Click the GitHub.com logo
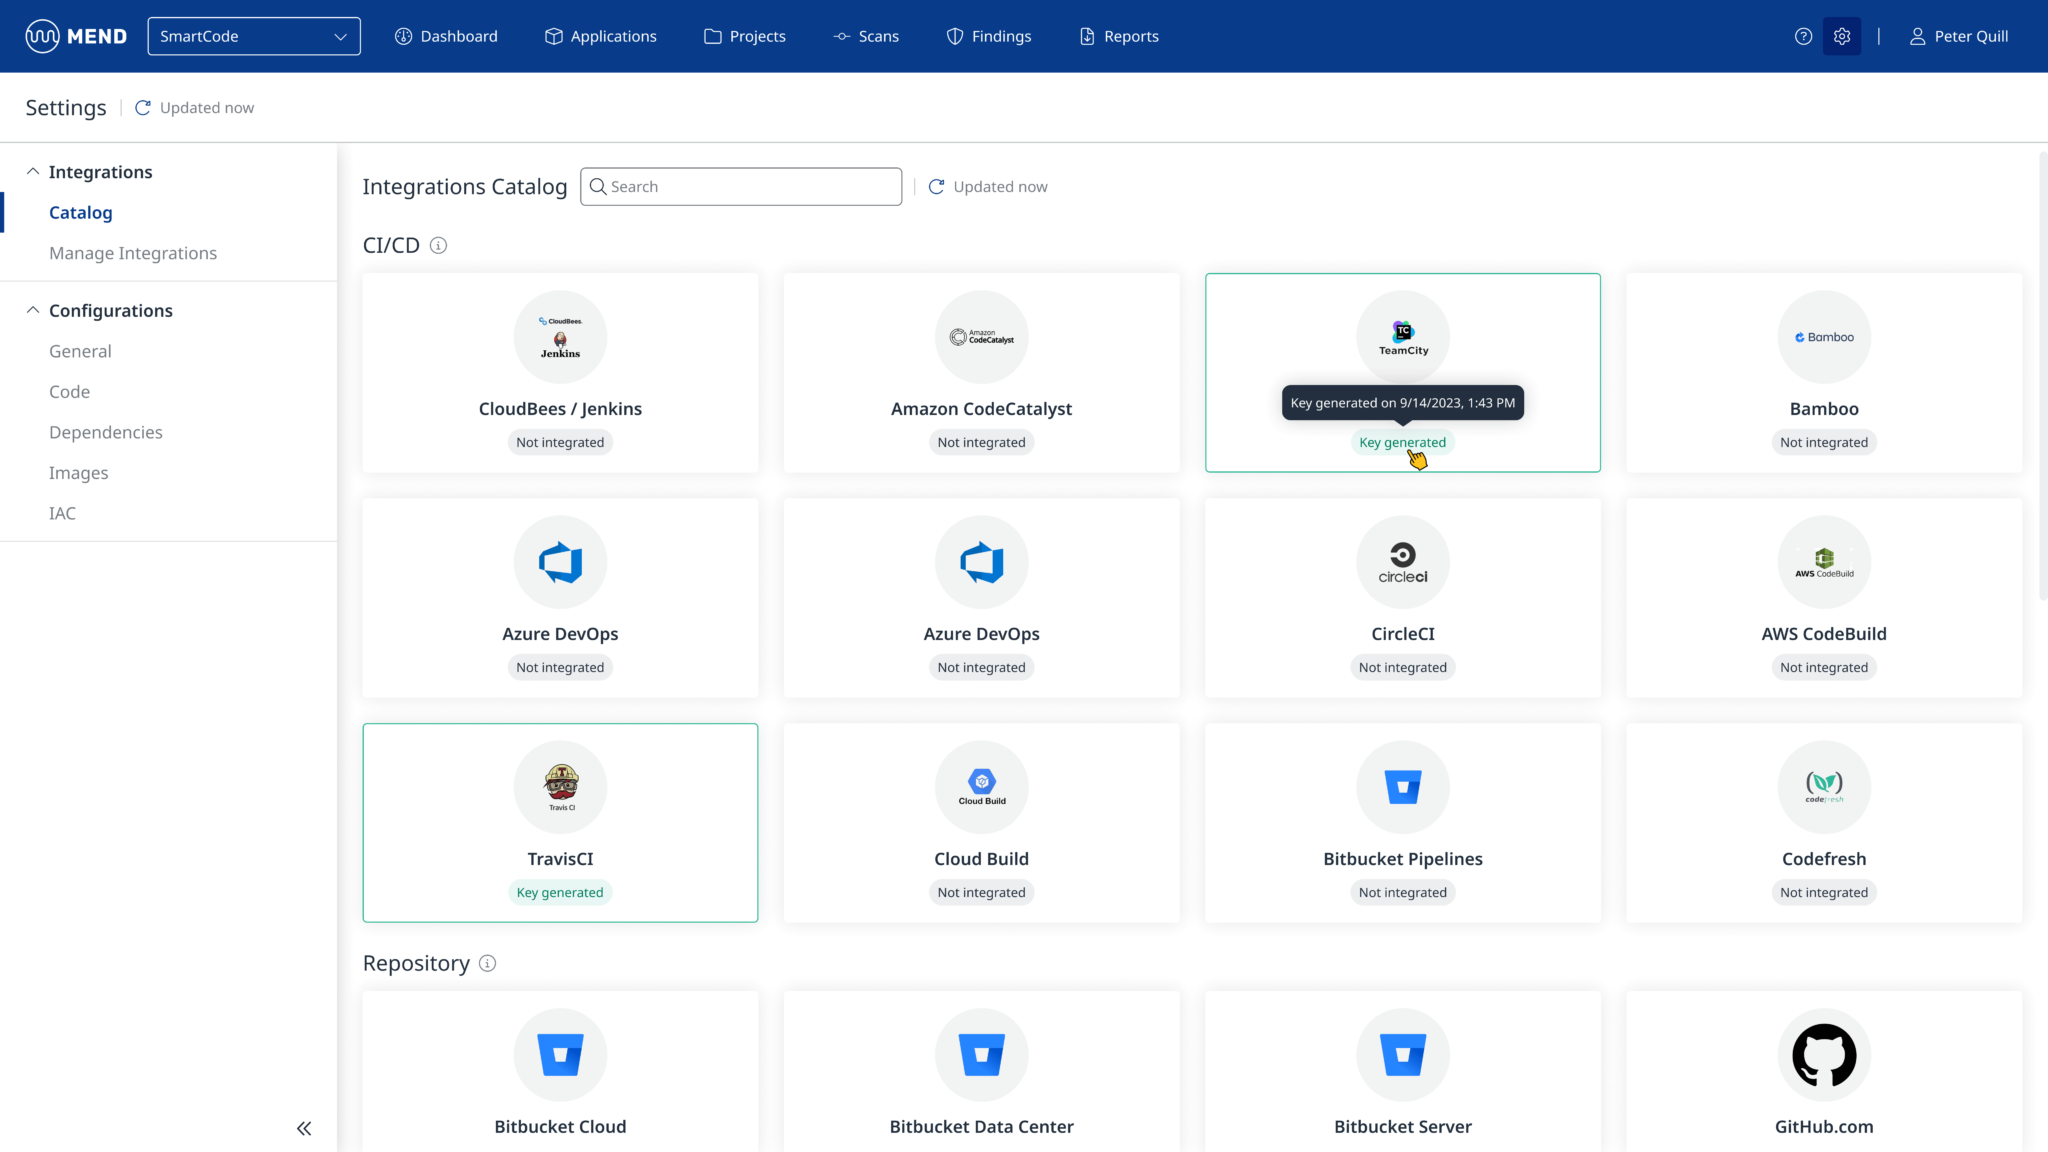Image resolution: width=2048 pixels, height=1152 pixels. coord(1824,1056)
